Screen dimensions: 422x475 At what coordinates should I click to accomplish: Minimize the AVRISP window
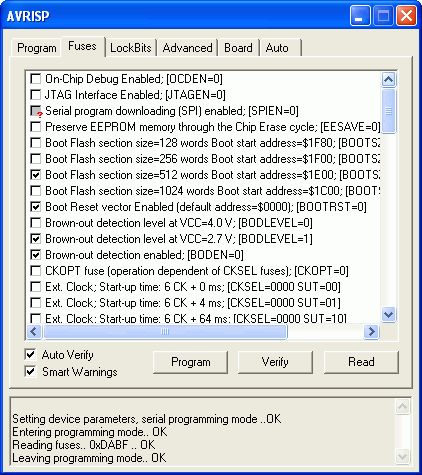[360, 16]
